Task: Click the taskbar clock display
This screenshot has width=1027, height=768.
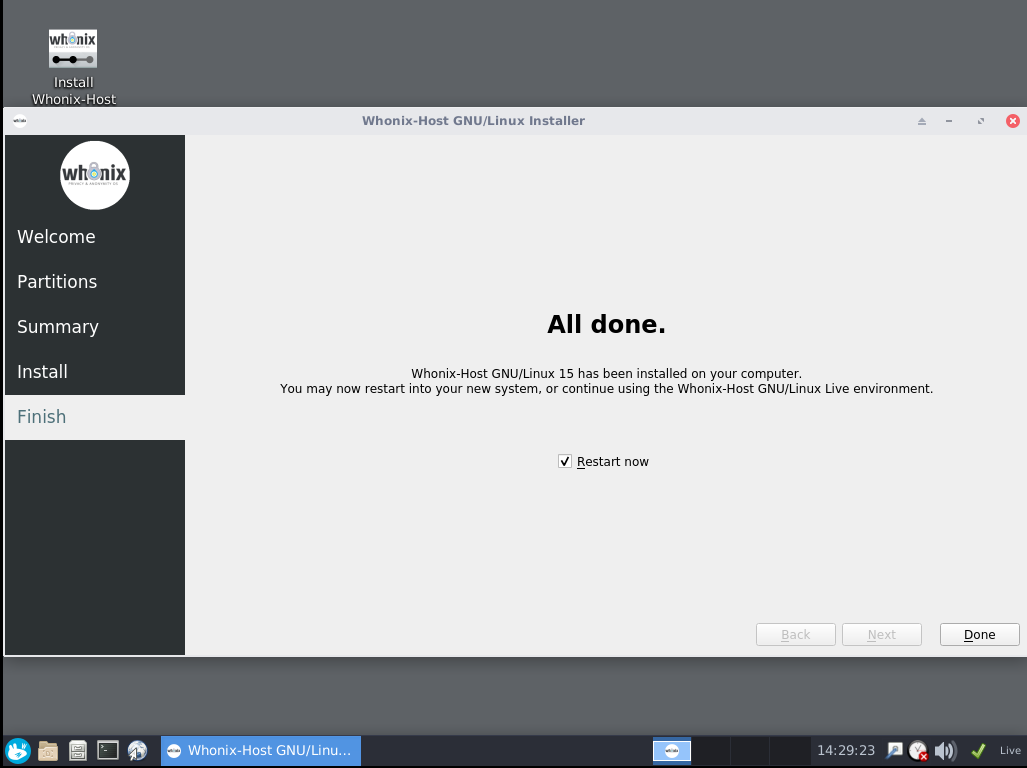Action: [x=846, y=750]
